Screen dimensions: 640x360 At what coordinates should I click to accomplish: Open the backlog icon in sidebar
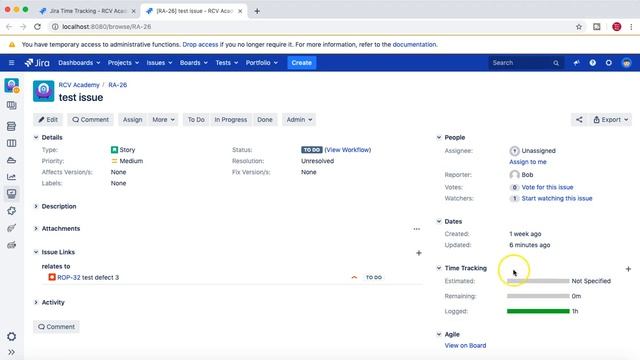(x=11, y=126)
